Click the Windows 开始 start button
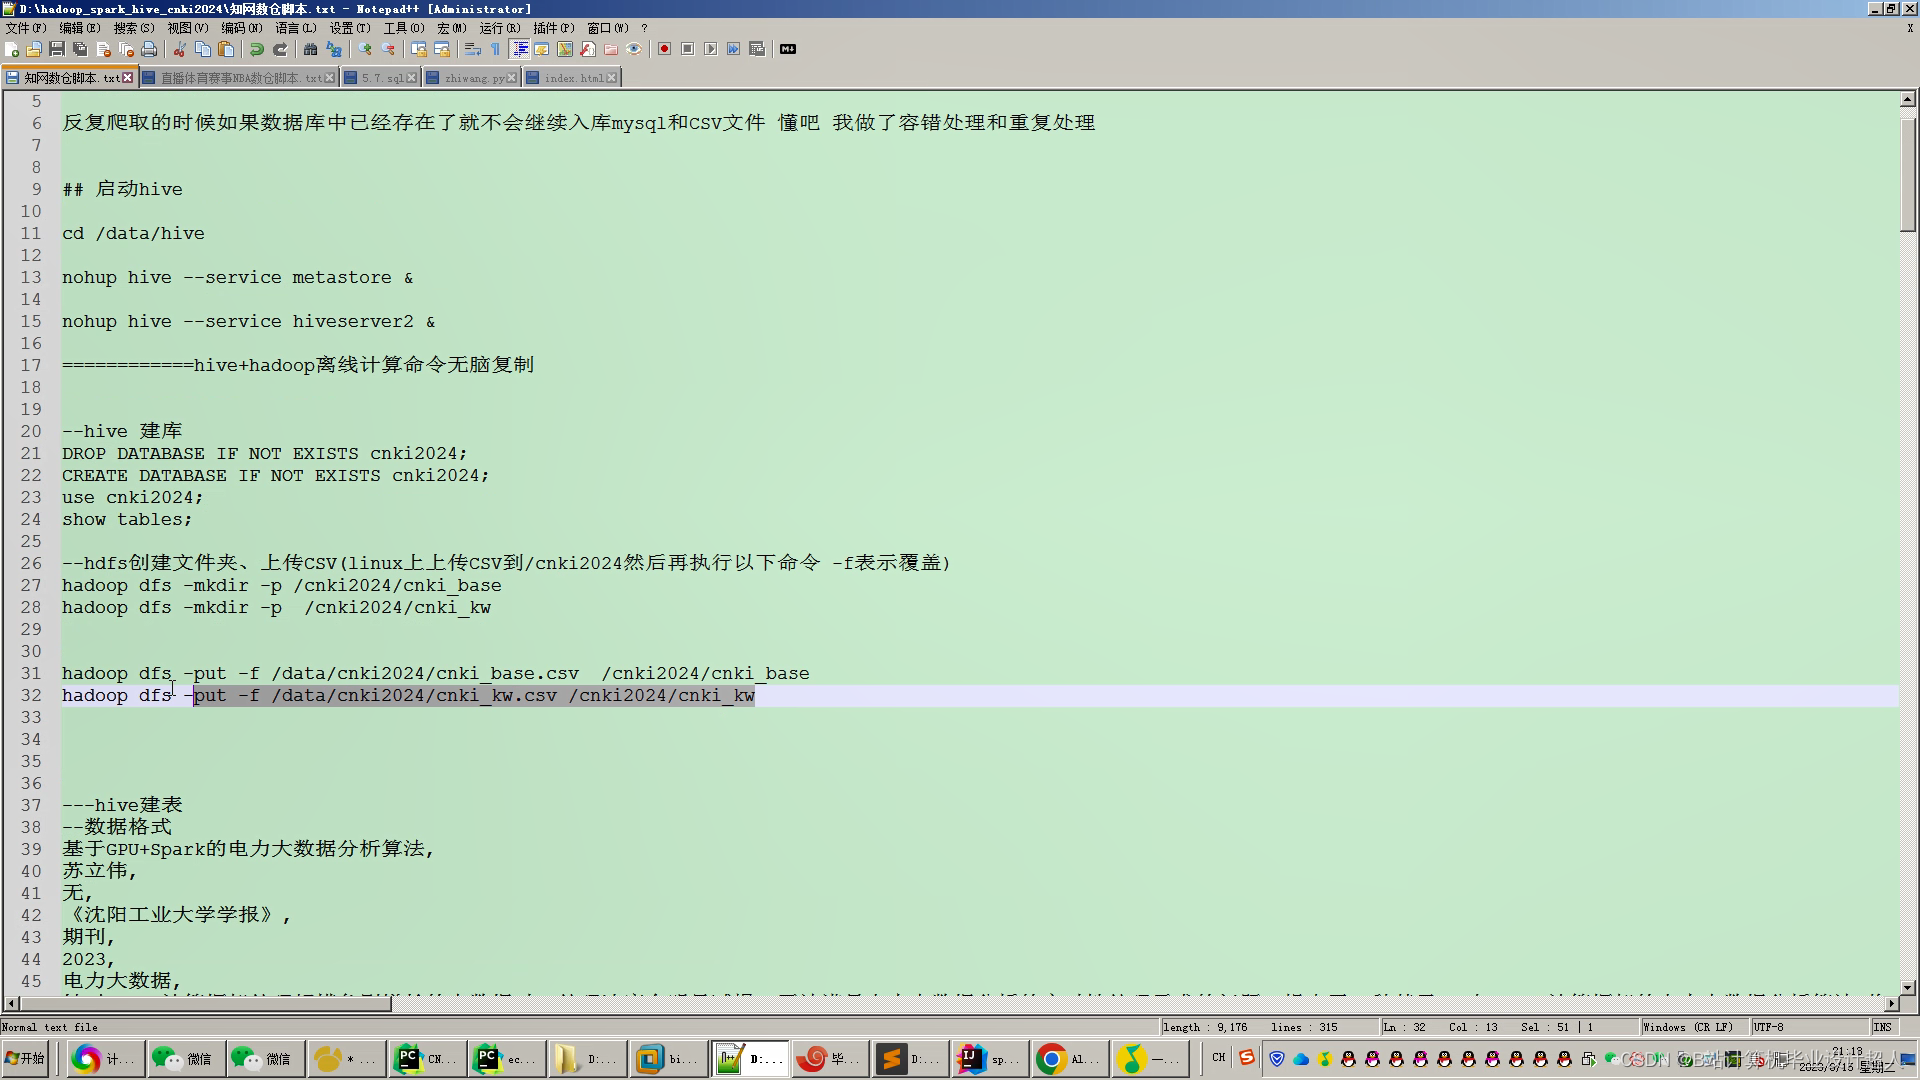Screen dimensions: 1920x1080 coord(27,1058)
